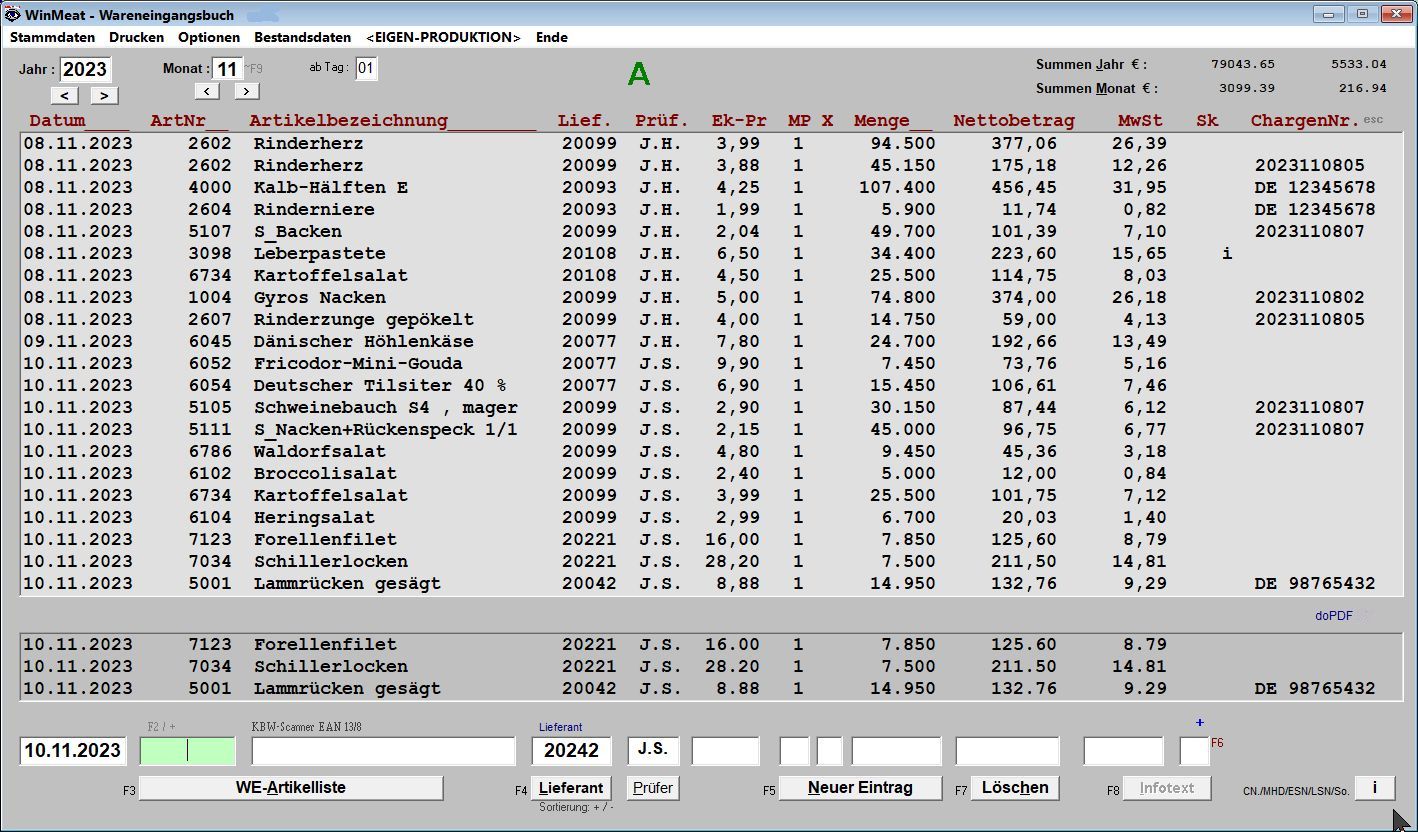Open the Stammdaten menu
This screenshot has height=832, width=1418.
52,37
